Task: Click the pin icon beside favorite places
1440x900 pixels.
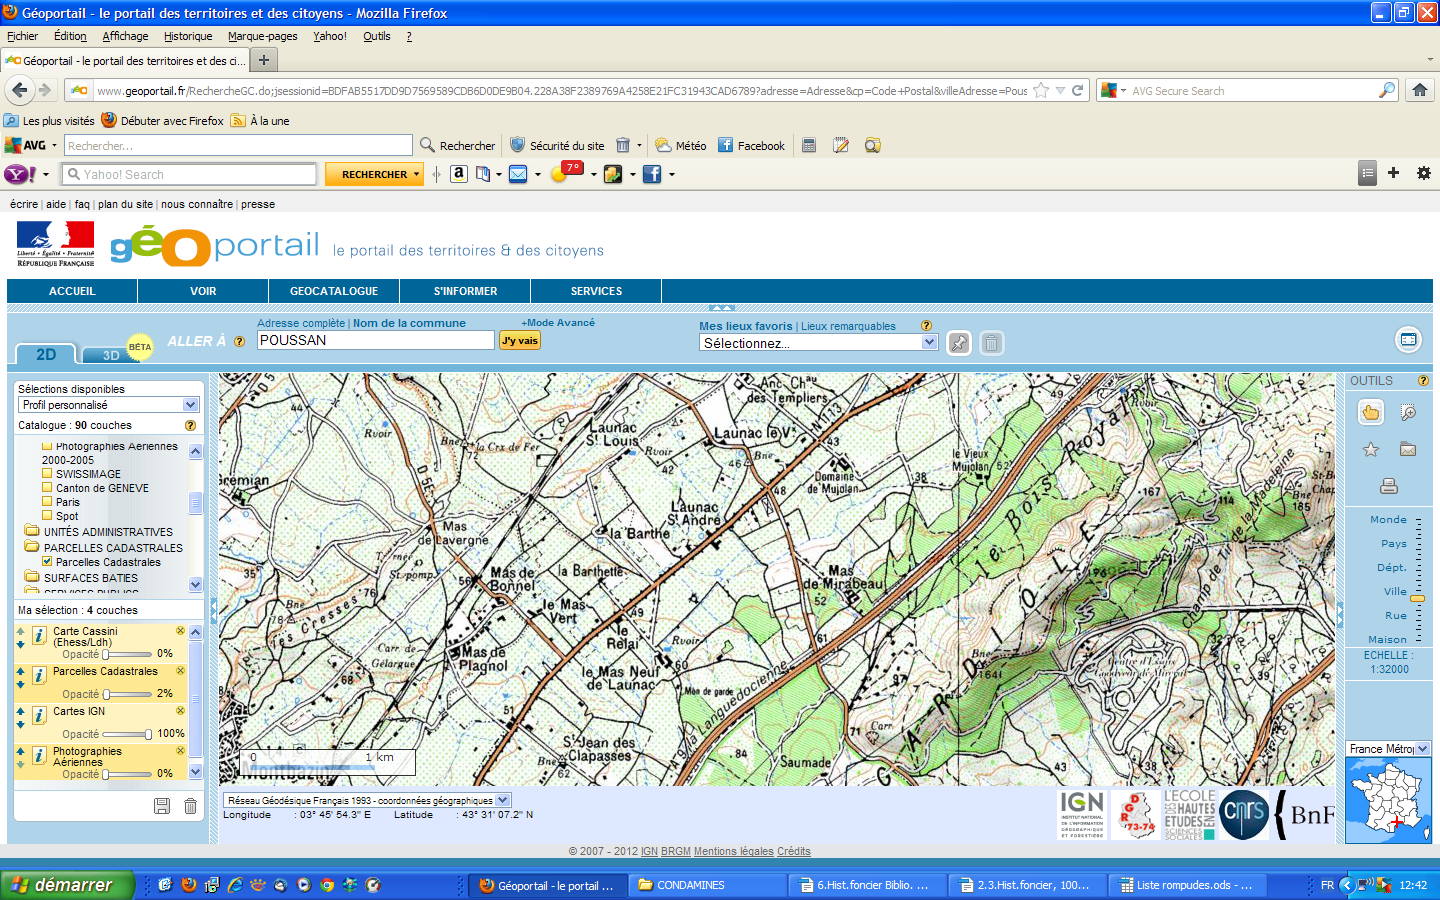Action: (x=958, y=343)
